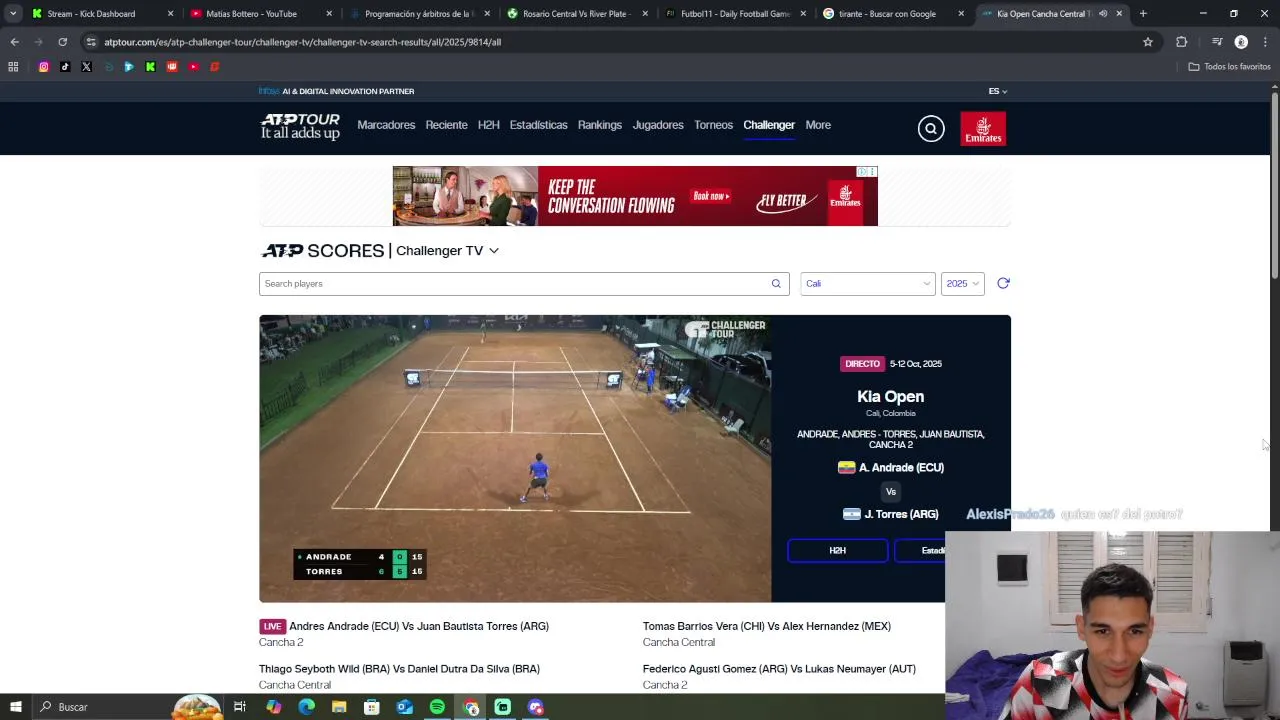Click the magnifier inside Search players field
This screenshot has height=720, width=1280.
click(776, 284)
